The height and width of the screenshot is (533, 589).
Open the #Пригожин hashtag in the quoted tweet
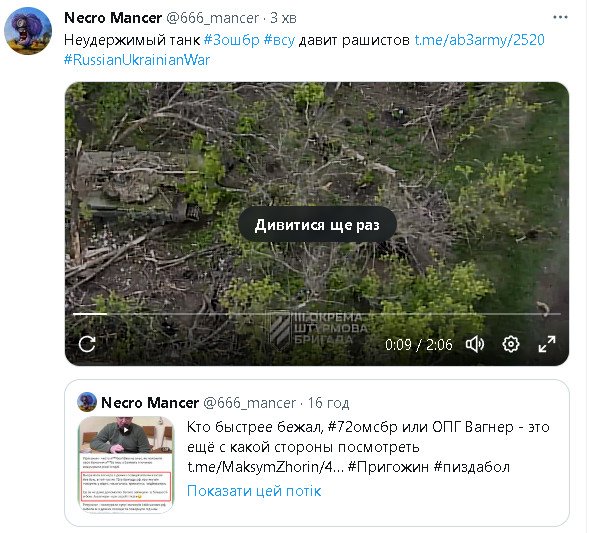click(x=388, y=467)
